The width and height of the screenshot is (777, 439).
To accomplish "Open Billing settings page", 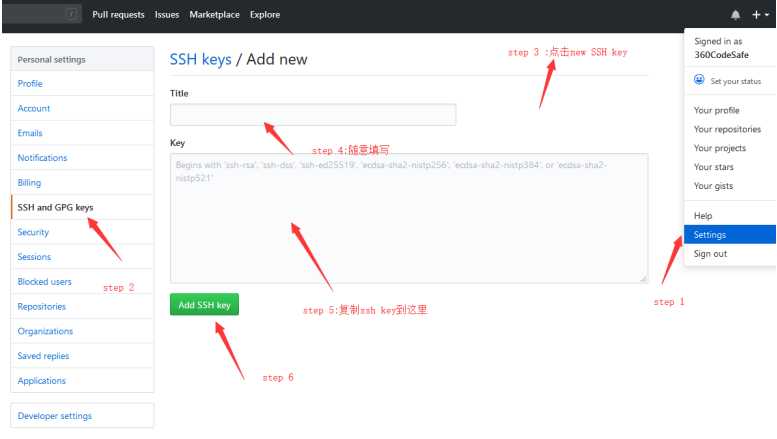I will [82, 182].
